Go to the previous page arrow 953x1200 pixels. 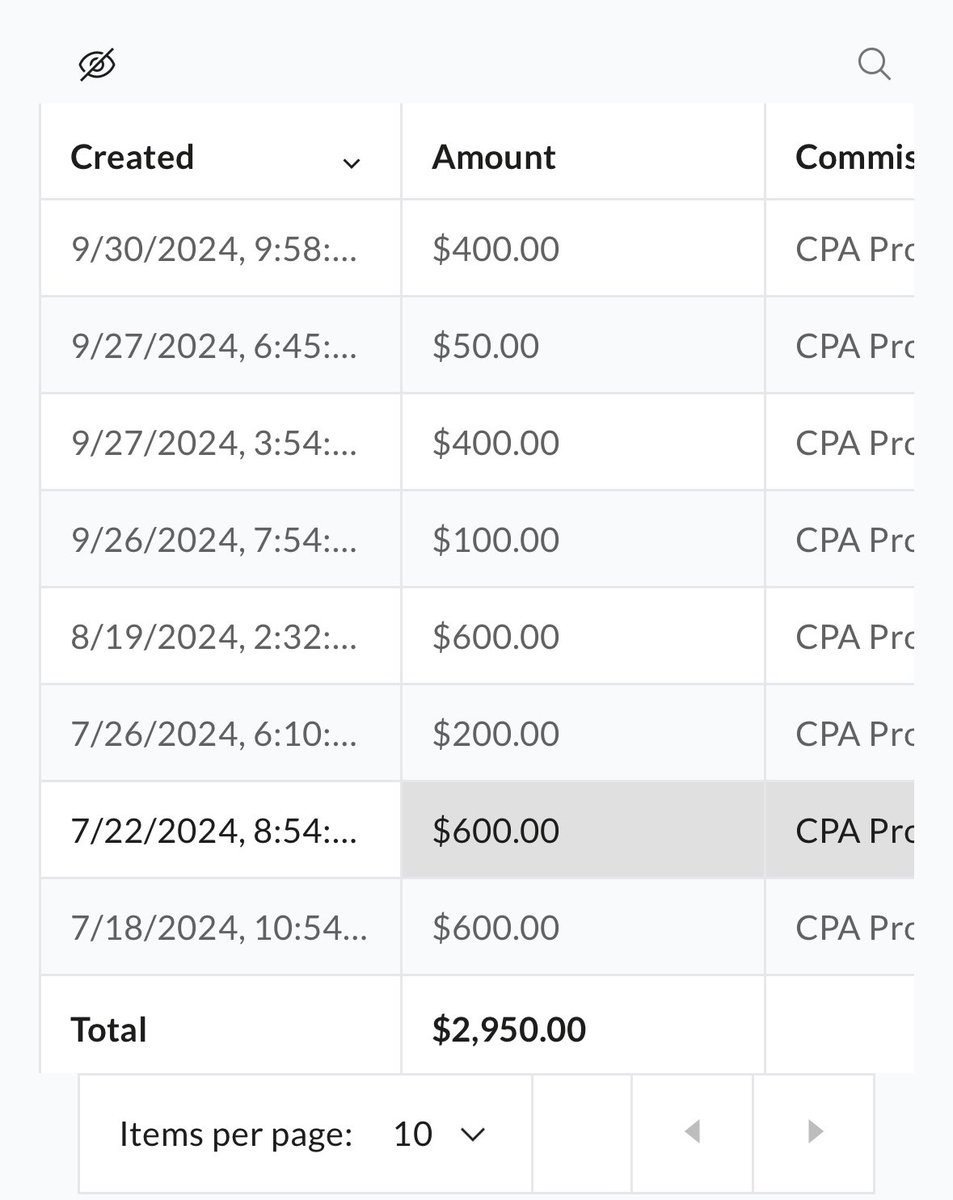691,1132
